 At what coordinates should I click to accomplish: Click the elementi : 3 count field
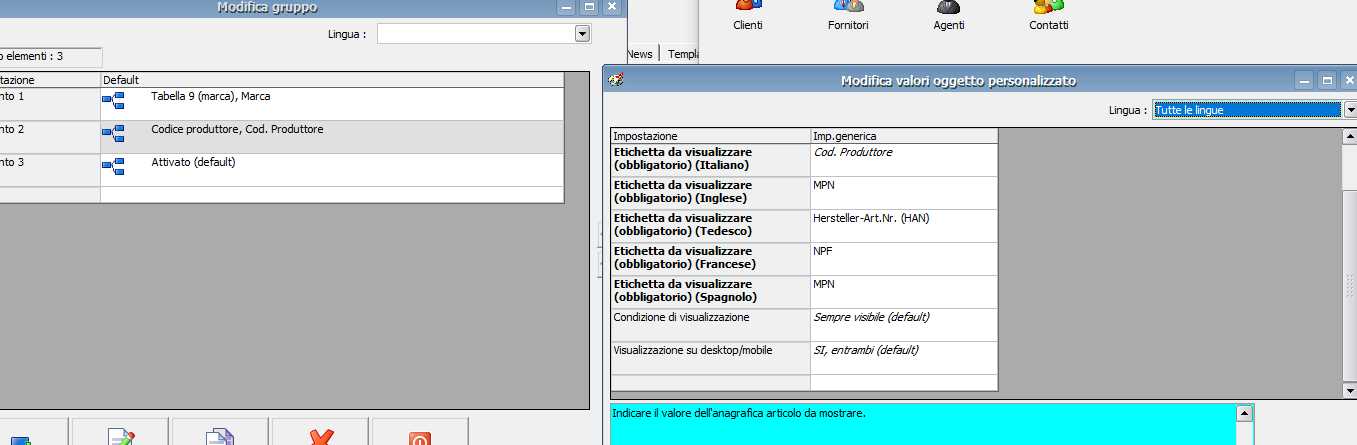(50, 57)
